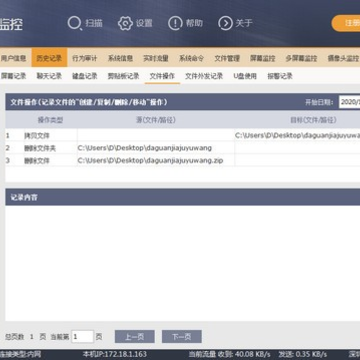Click 当前流量 收到 40.08 KB/s status

click(230, 354)
